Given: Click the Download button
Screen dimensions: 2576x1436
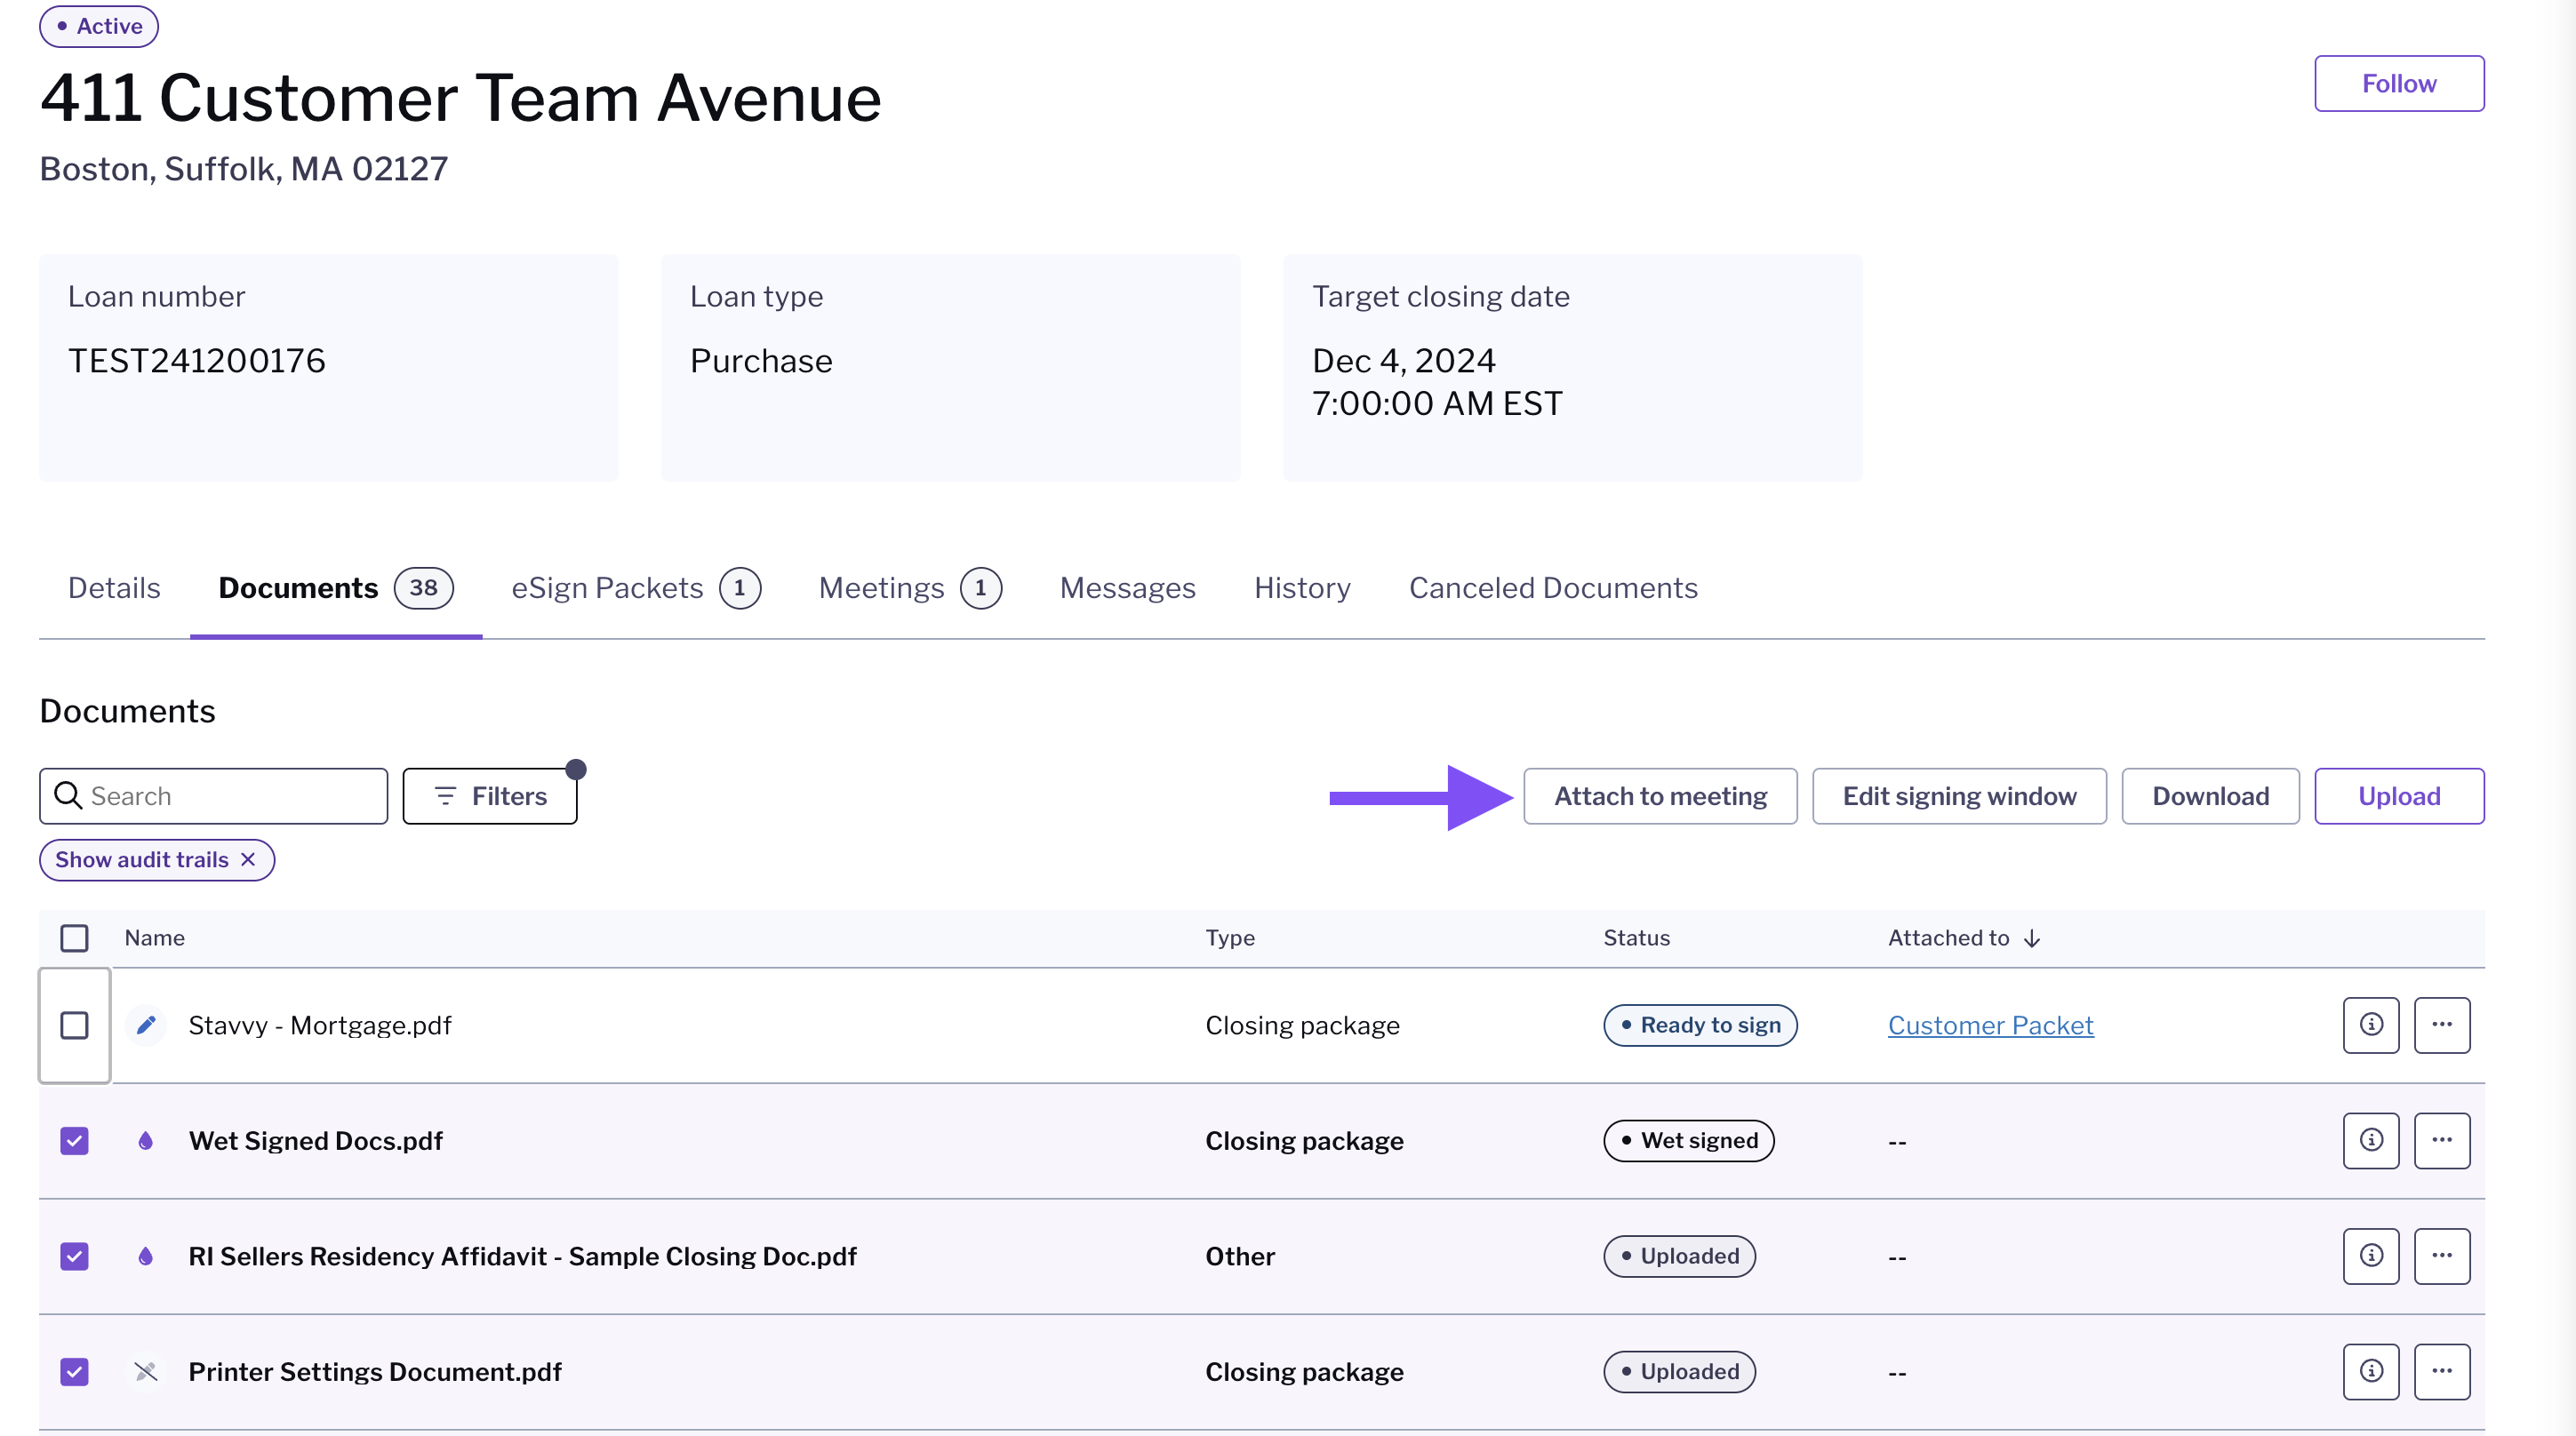Looking at the screenshot, I should pos(2210,796).
